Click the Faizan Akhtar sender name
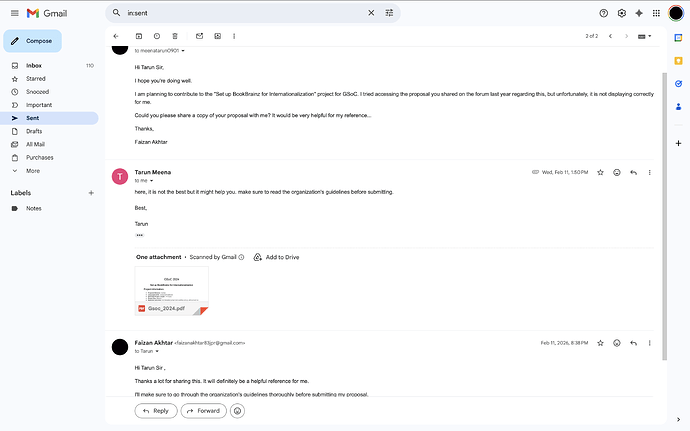The height and width of the screenshot is (431, 690). click(x=154, y=343)
